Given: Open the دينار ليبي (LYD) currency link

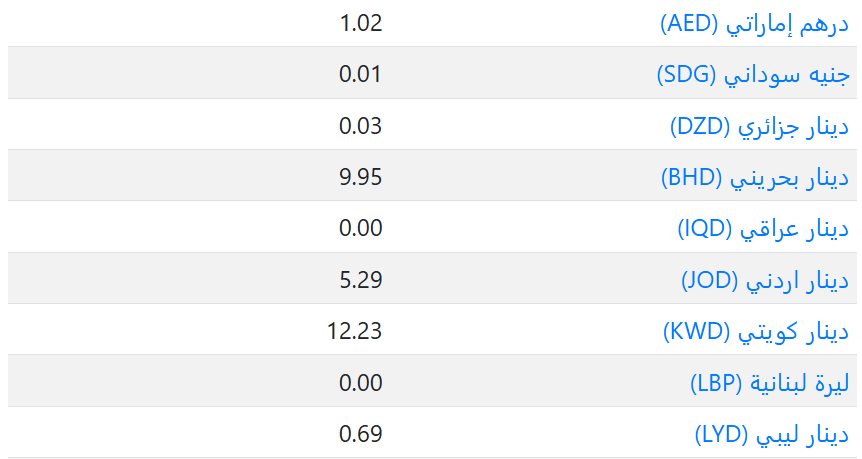Looking at the screenshot, I should point(771,434).
